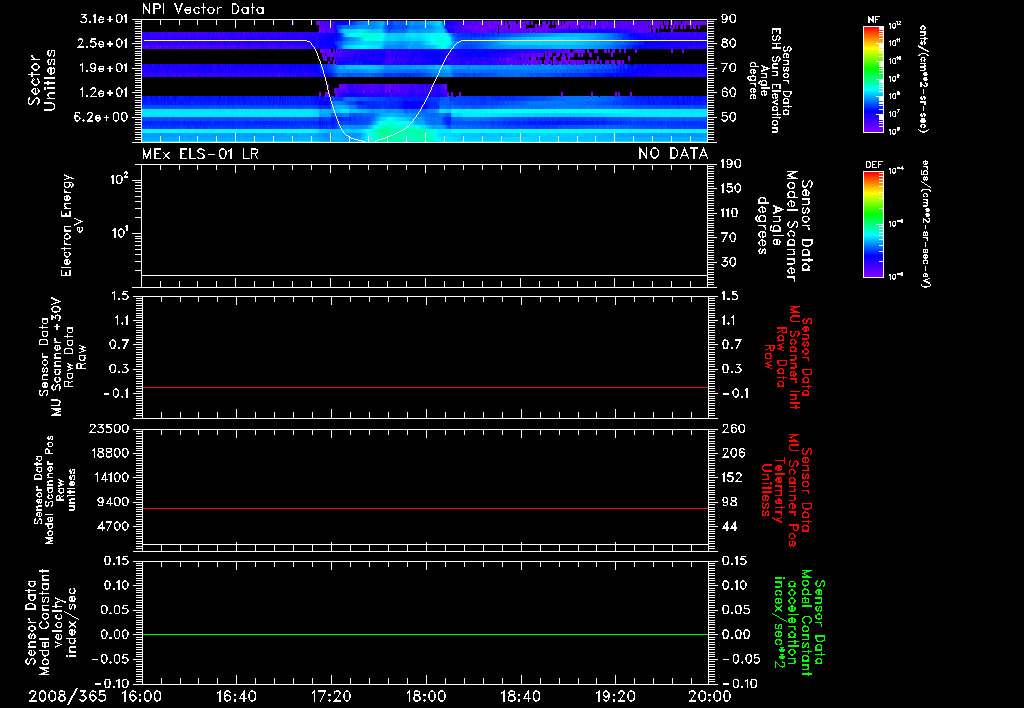The width and height of the screenshot is (1024, 708).
Task: Click the "2008/365" date label
Action: pyautogui.click(x=67, y=696)
